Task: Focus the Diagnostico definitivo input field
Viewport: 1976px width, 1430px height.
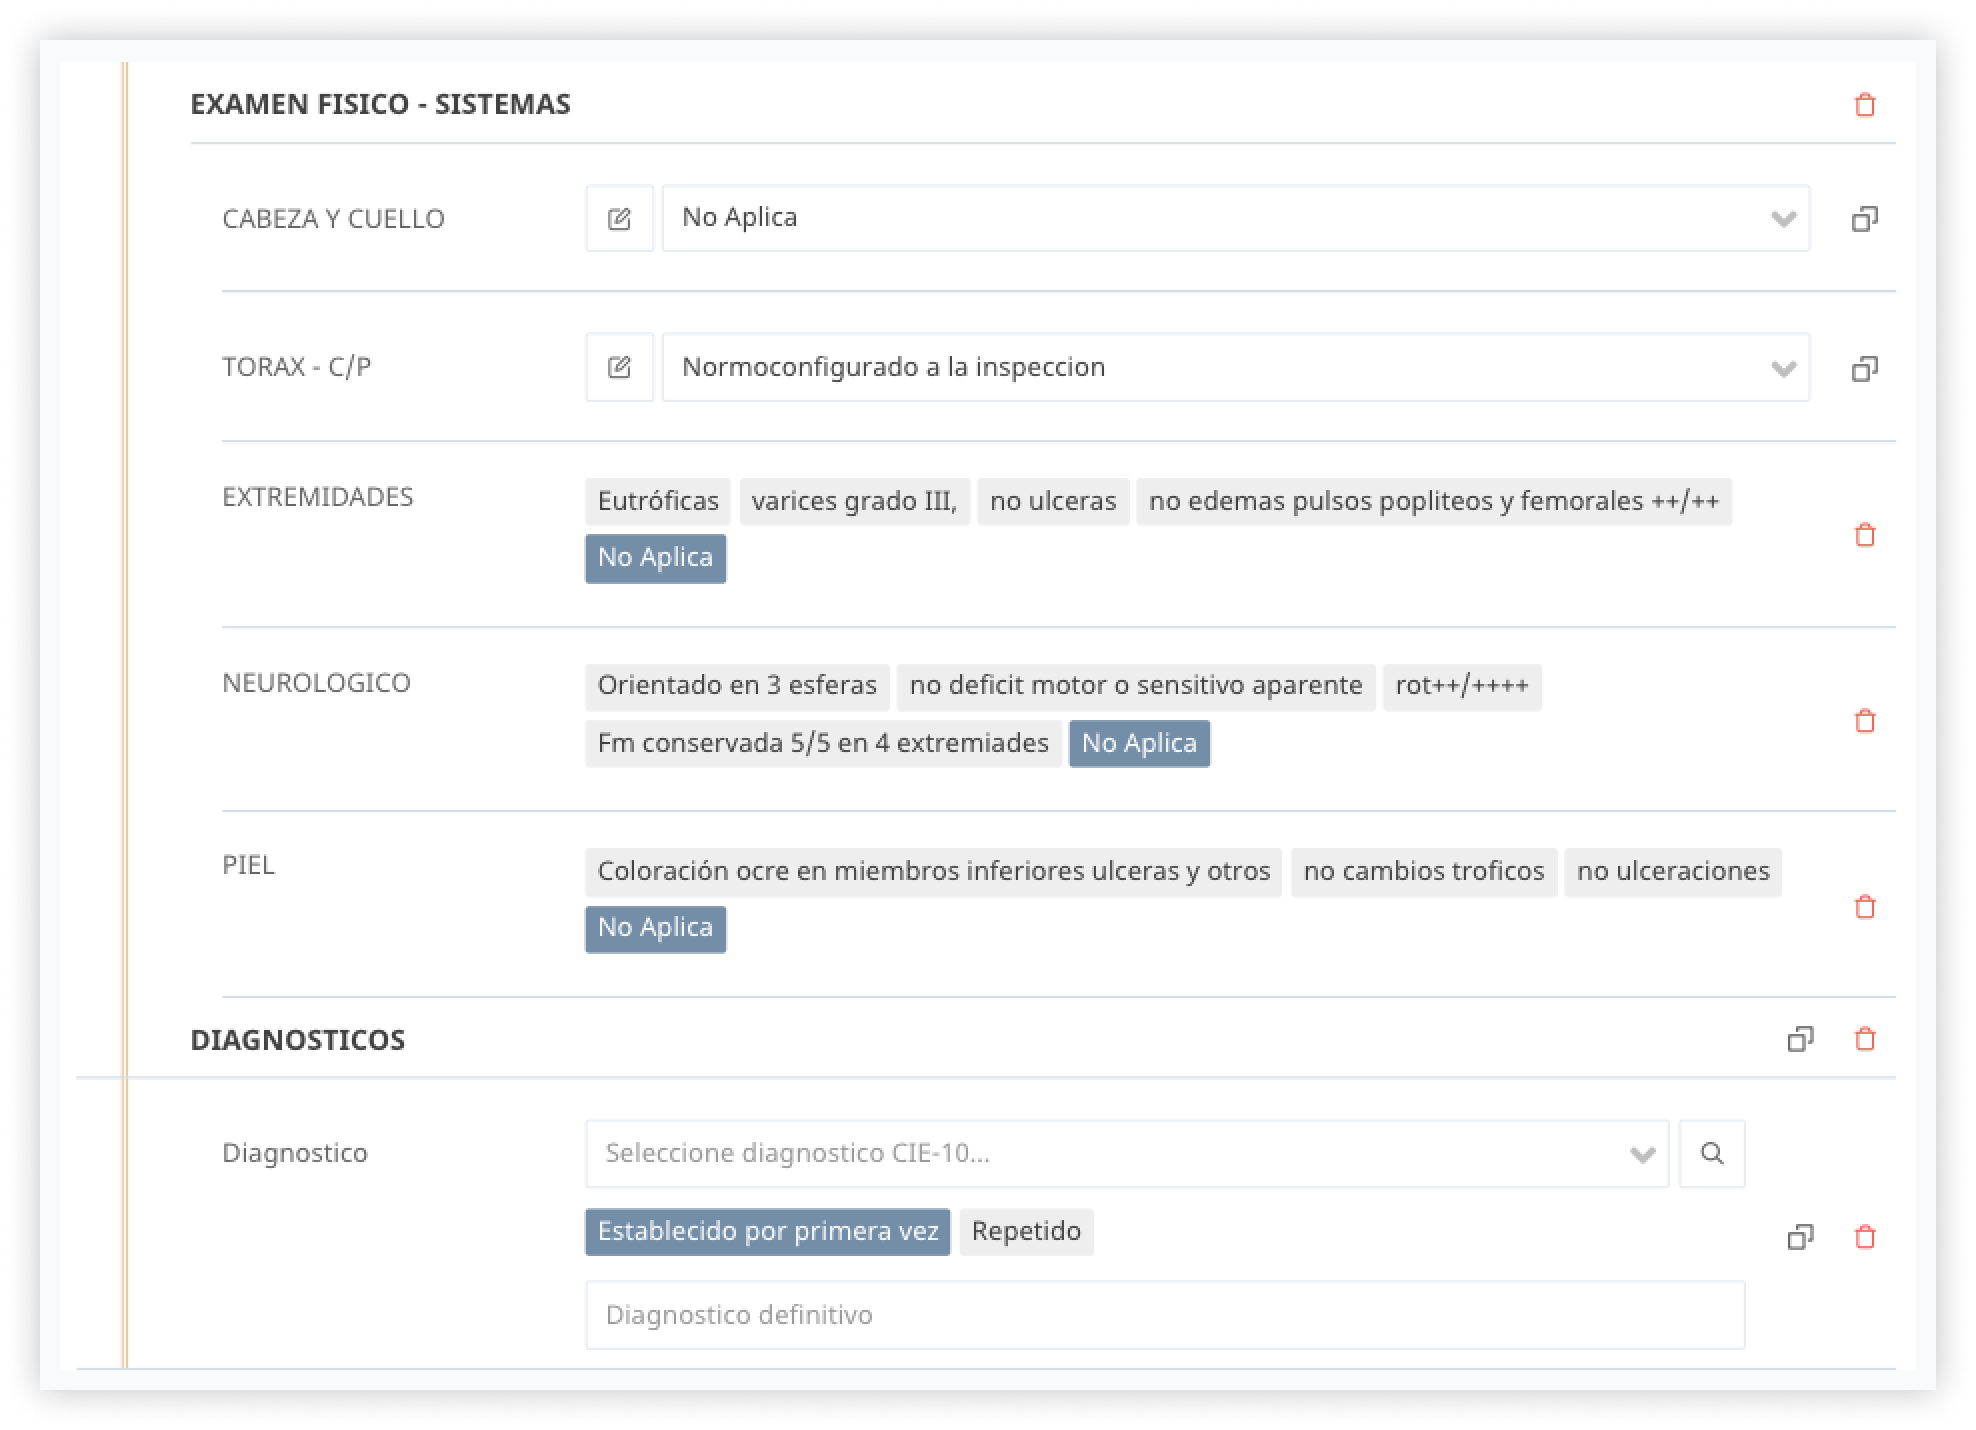Action: tap(1165, 1315)
